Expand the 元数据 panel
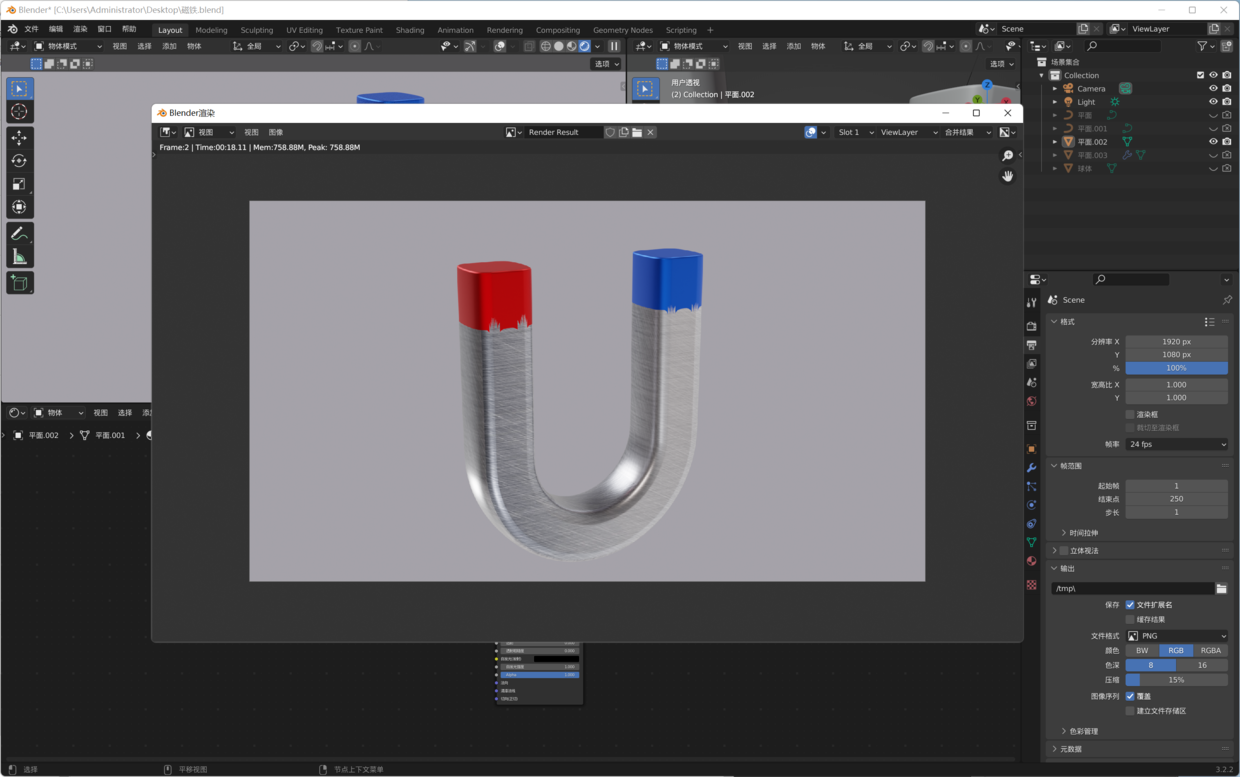This screenshot has width=1240, height=777. [x=1070, y=749]
